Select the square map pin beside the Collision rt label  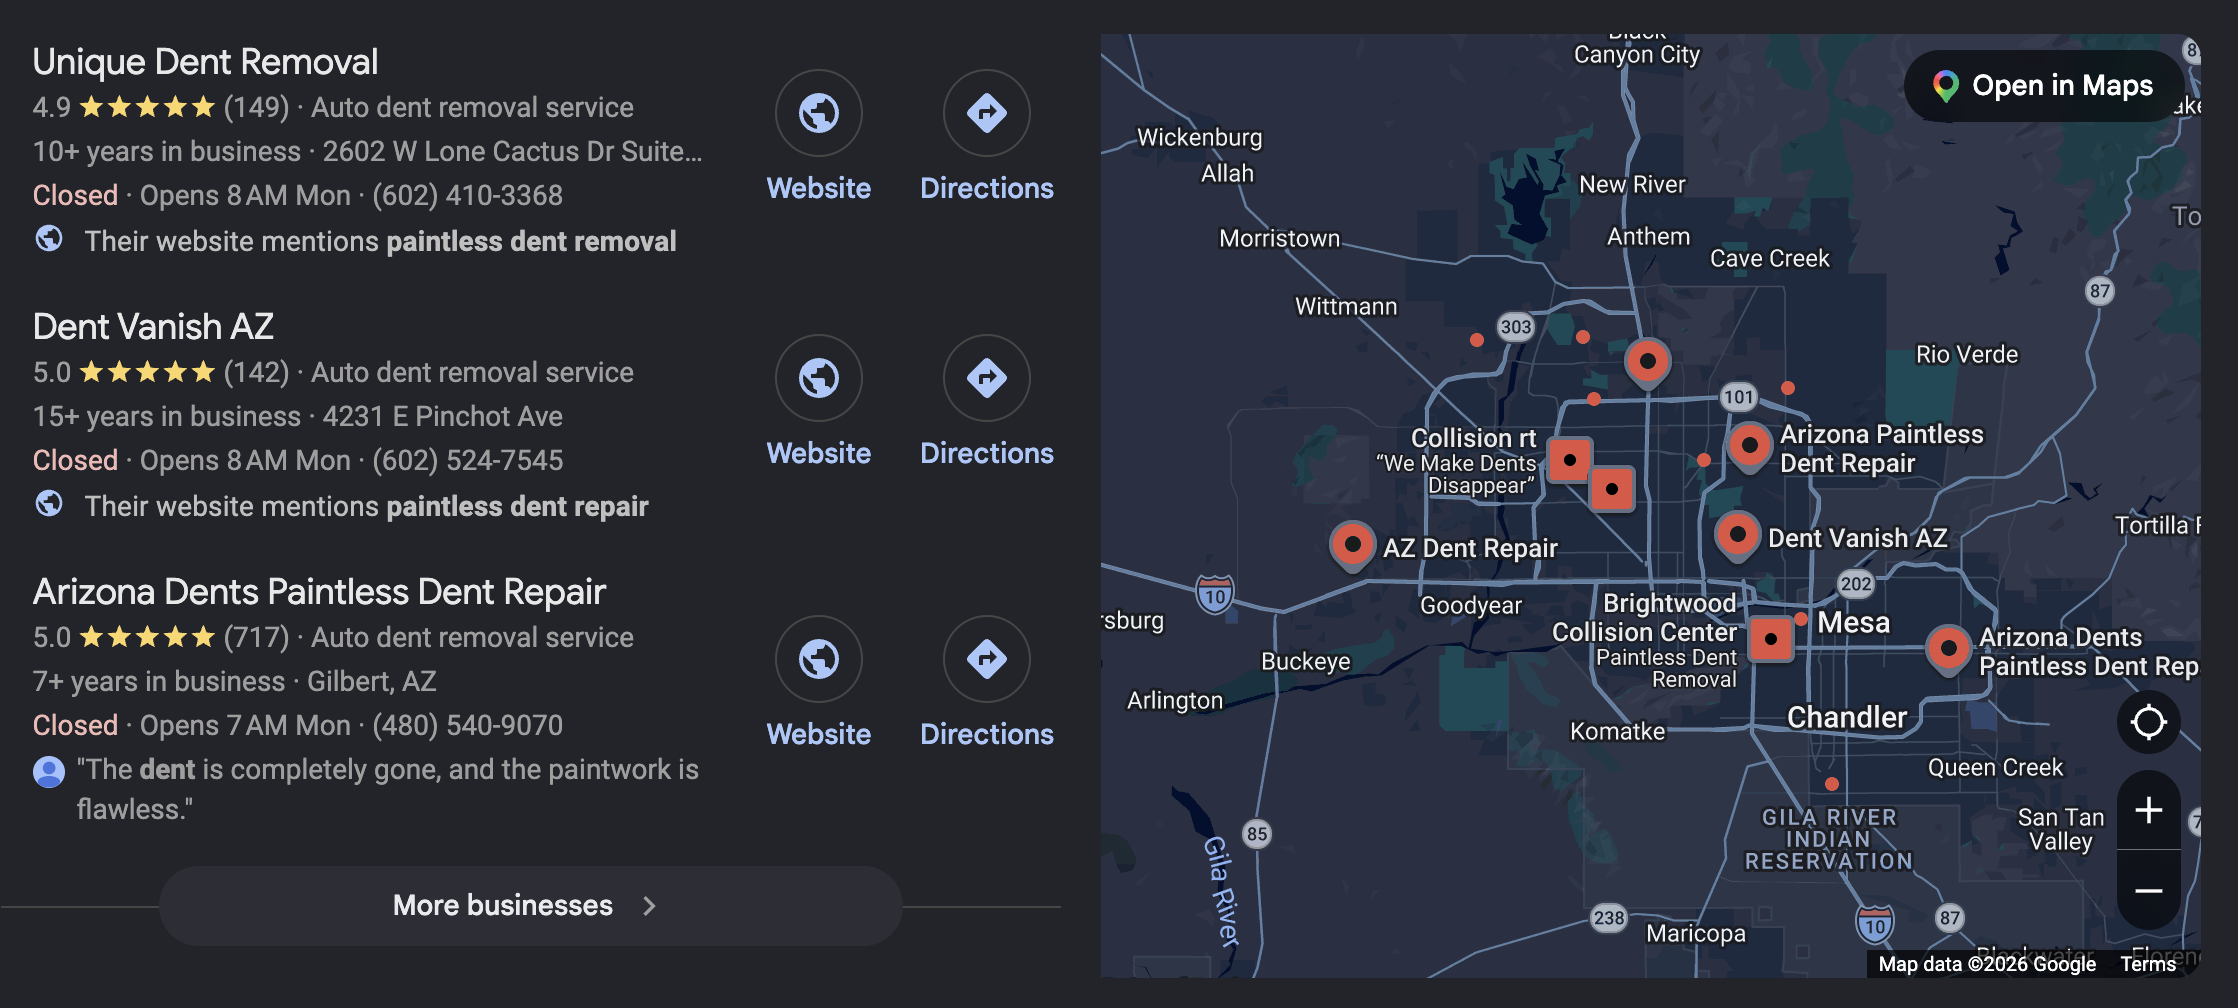point(1570,460)
